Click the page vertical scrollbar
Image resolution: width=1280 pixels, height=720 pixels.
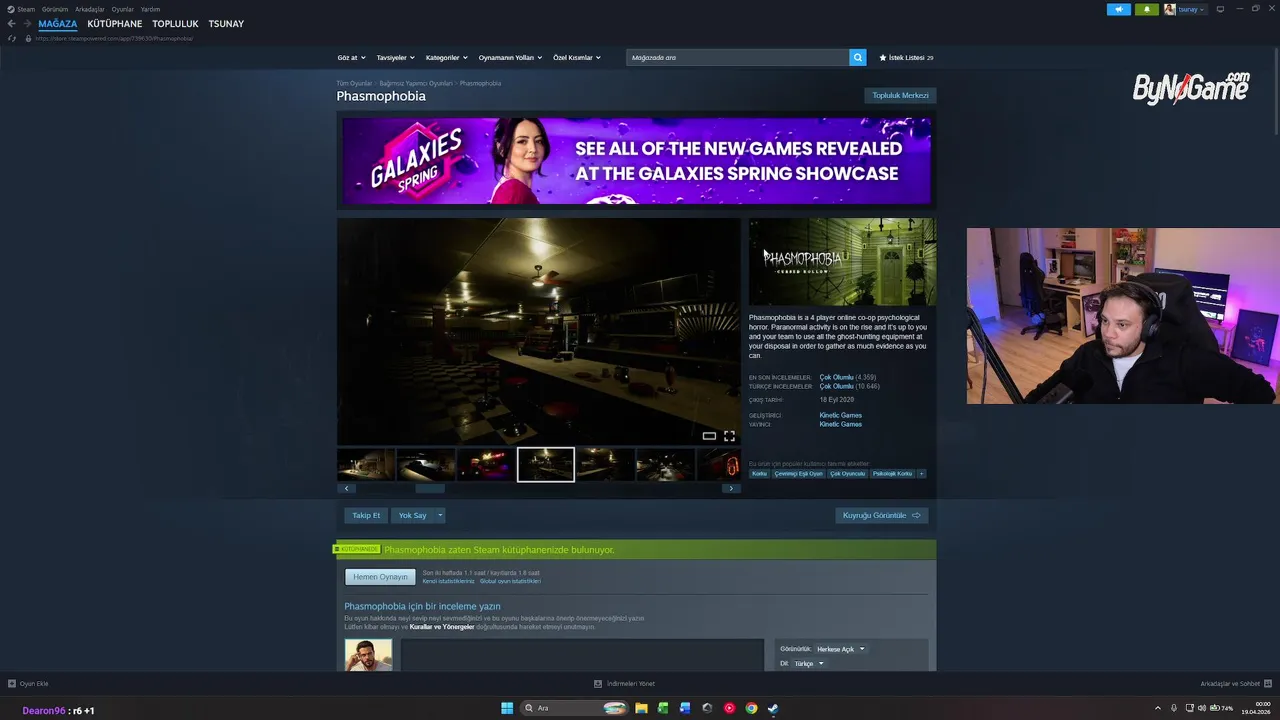tap(1275, 90)
